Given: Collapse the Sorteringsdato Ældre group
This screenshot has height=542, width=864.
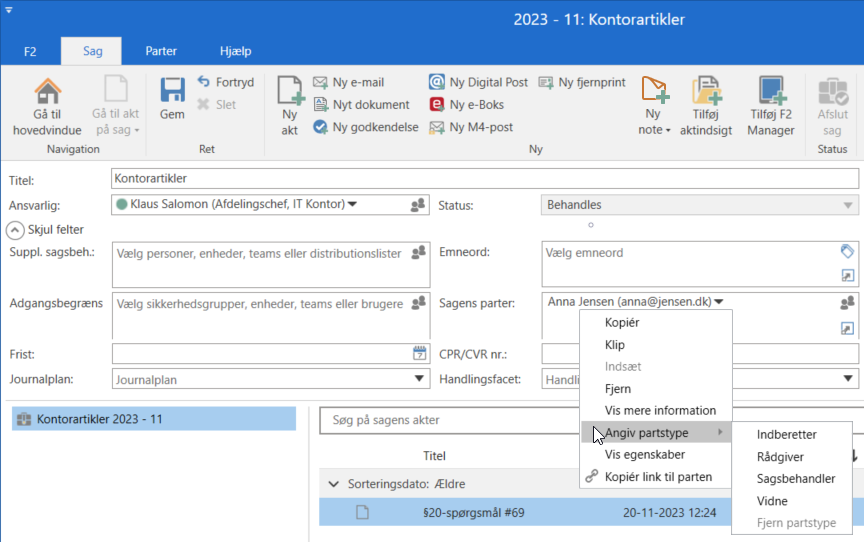Looking at the screenshot, I should coord(334,484).
